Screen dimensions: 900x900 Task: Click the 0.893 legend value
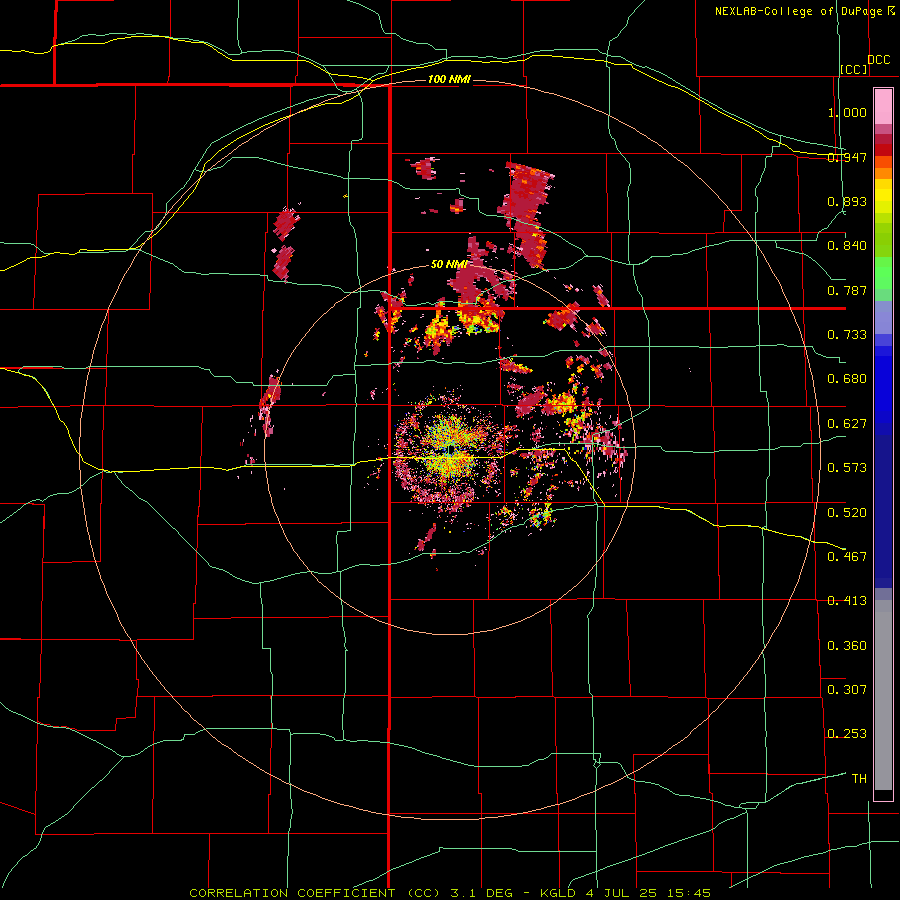[847, 201]
